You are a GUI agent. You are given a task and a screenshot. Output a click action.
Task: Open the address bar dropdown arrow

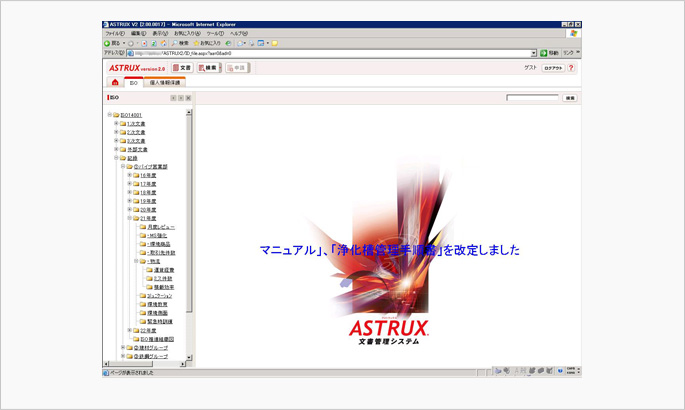[x=533, y=53]
